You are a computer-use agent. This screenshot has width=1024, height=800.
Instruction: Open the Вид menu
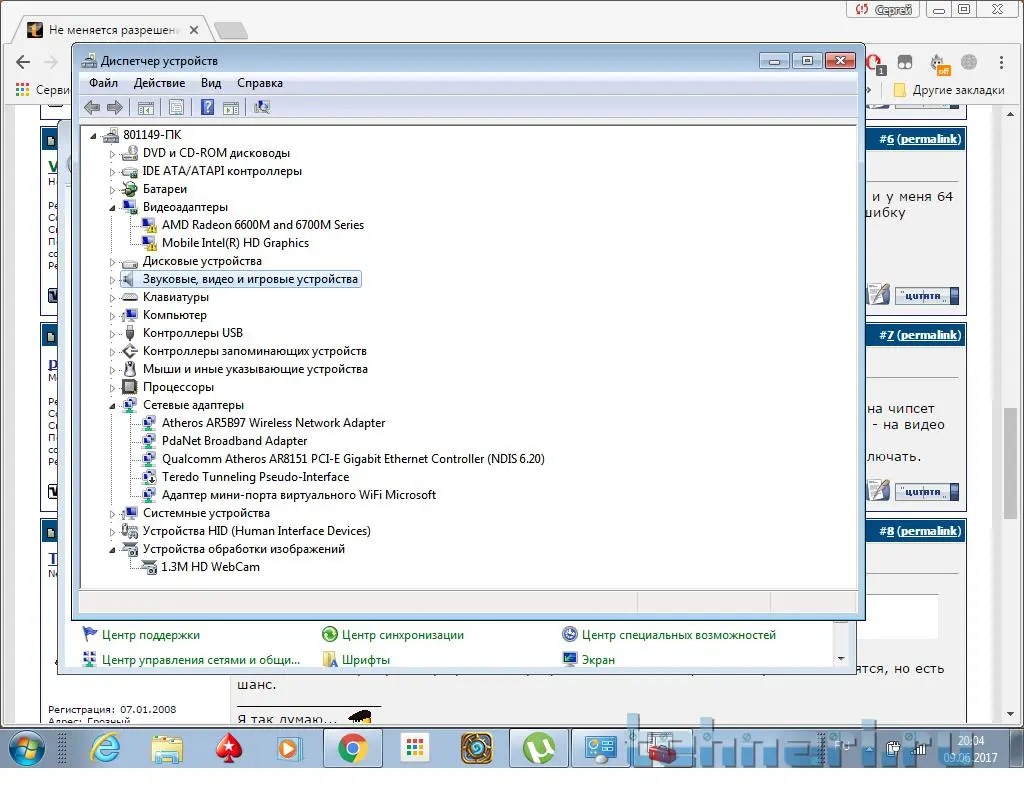click(x=211, y=83)
